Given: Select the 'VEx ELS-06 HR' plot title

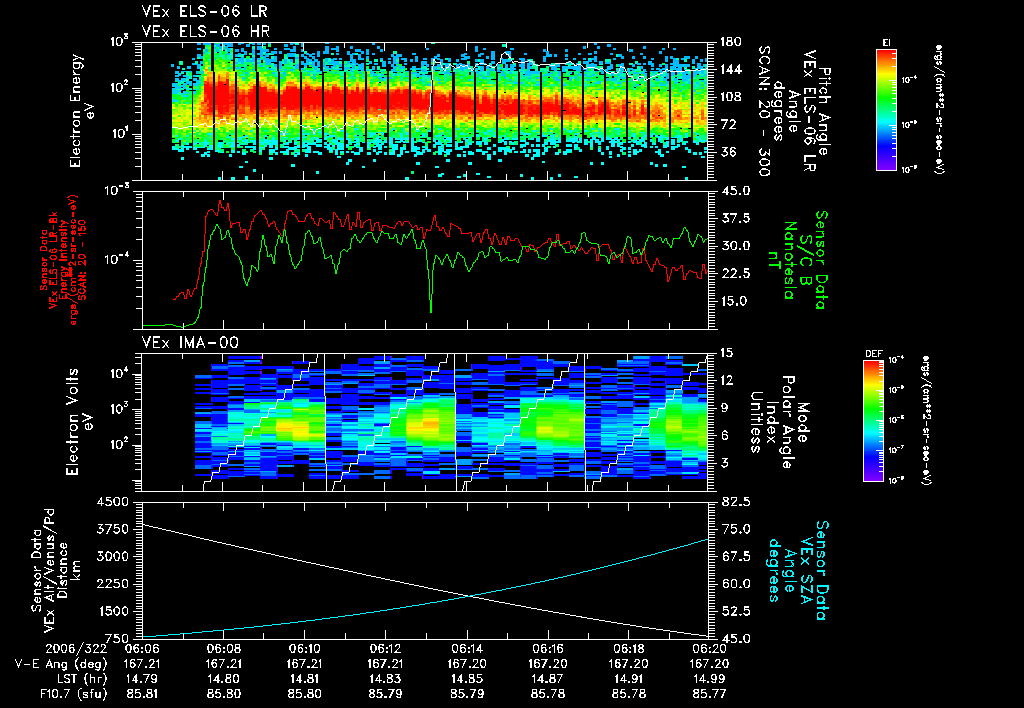Looking at the screenshot, I should 206,31.
